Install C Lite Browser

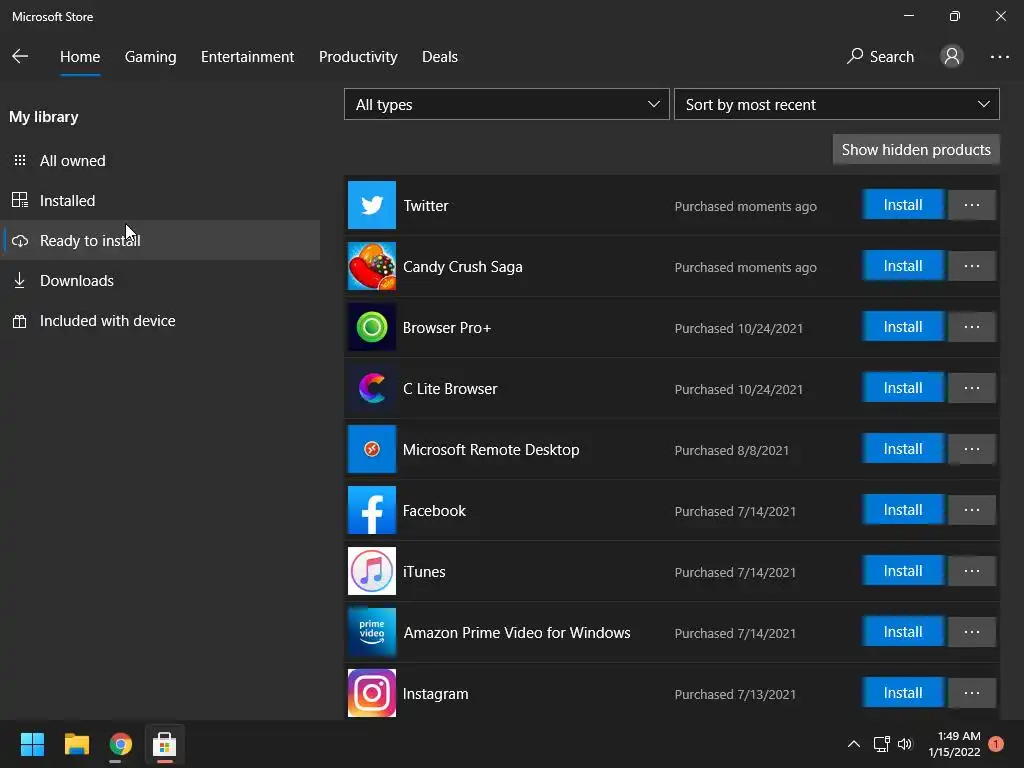coord(903,388)
